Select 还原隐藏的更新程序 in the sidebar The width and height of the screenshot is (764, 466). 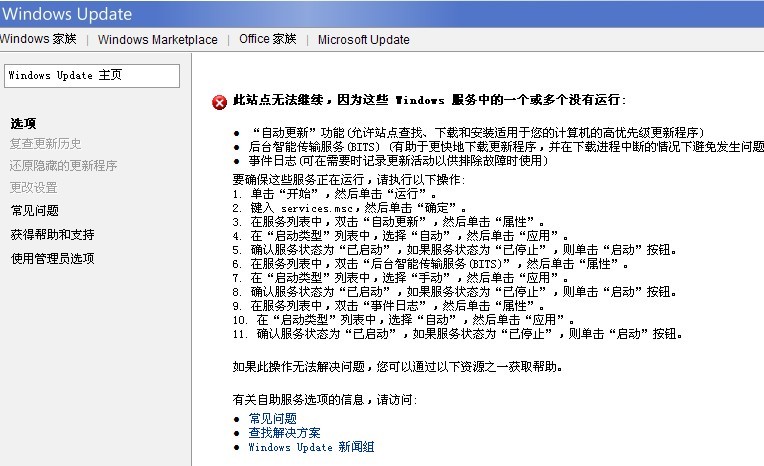(x=63, y=166)
